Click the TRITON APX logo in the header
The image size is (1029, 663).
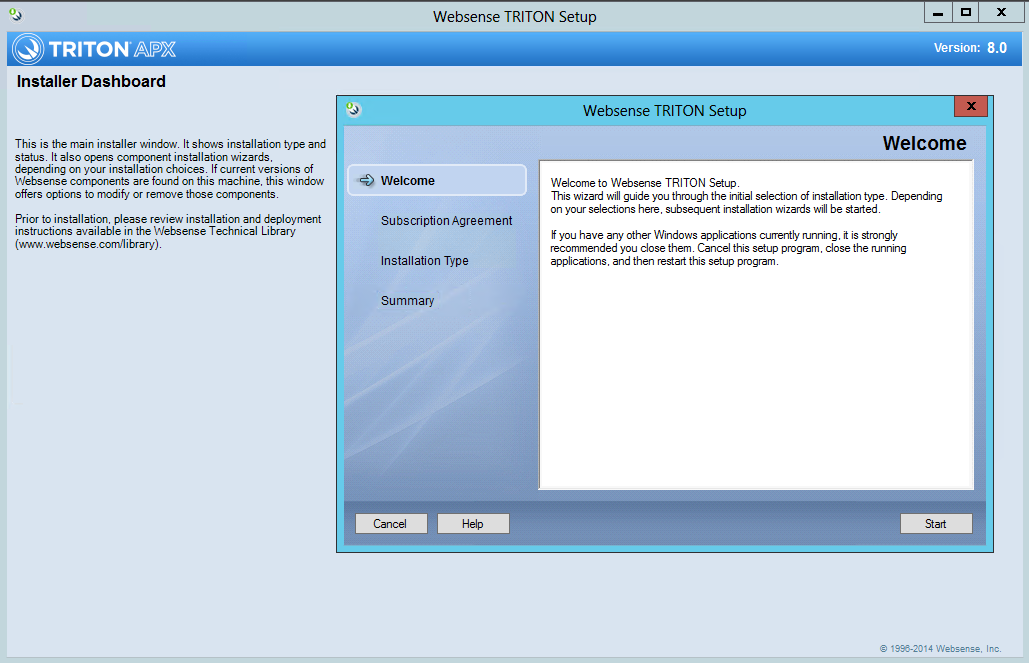tap(94, 49)
